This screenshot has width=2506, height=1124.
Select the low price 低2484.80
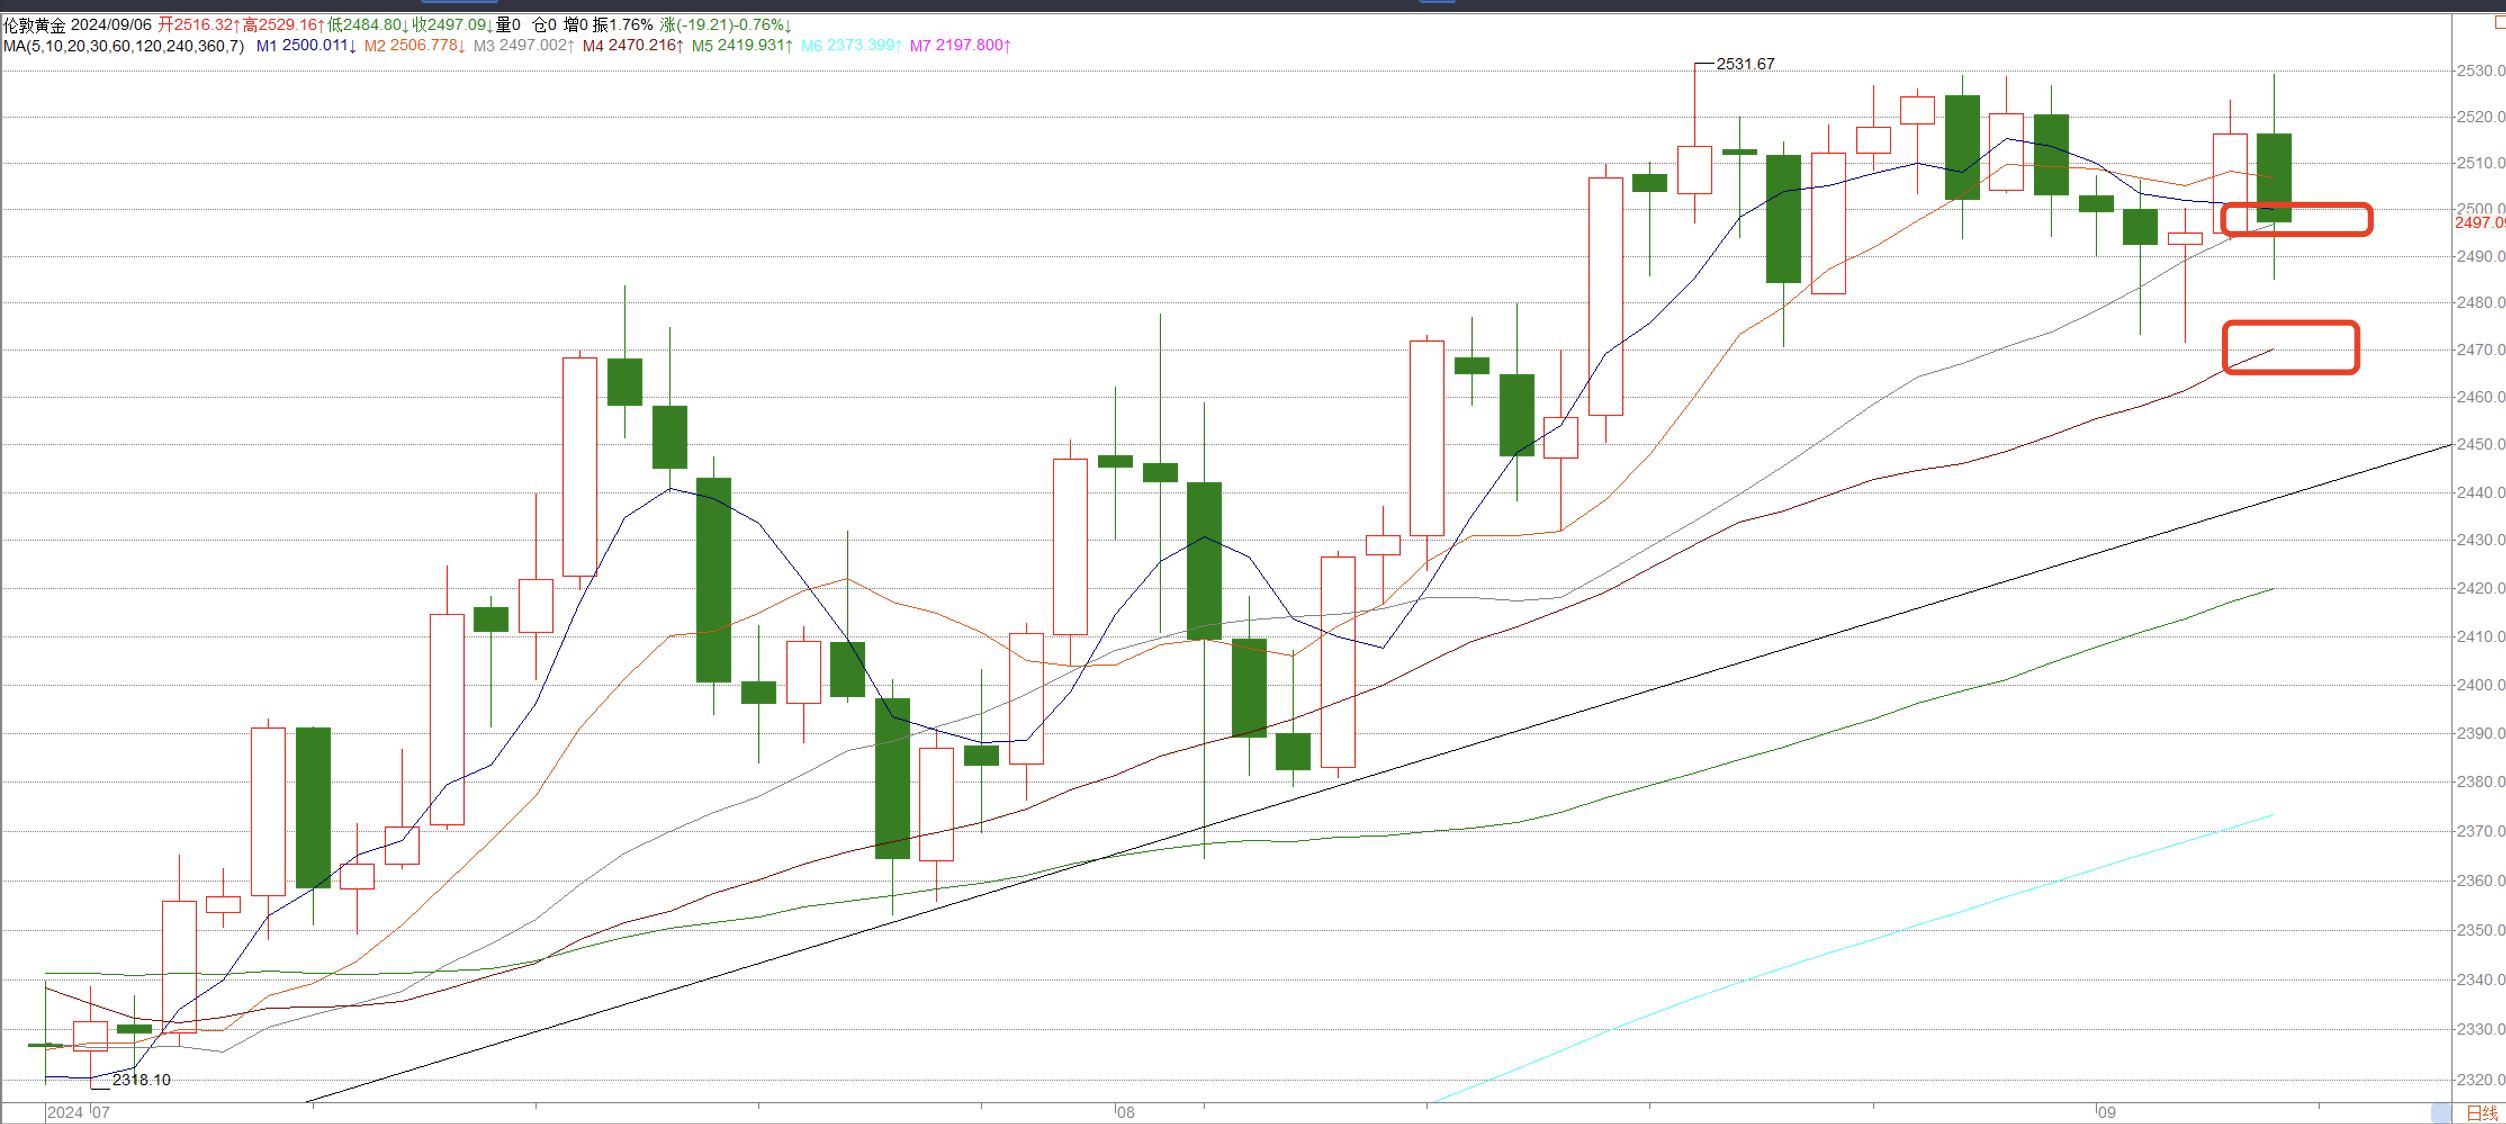point(368,25)
